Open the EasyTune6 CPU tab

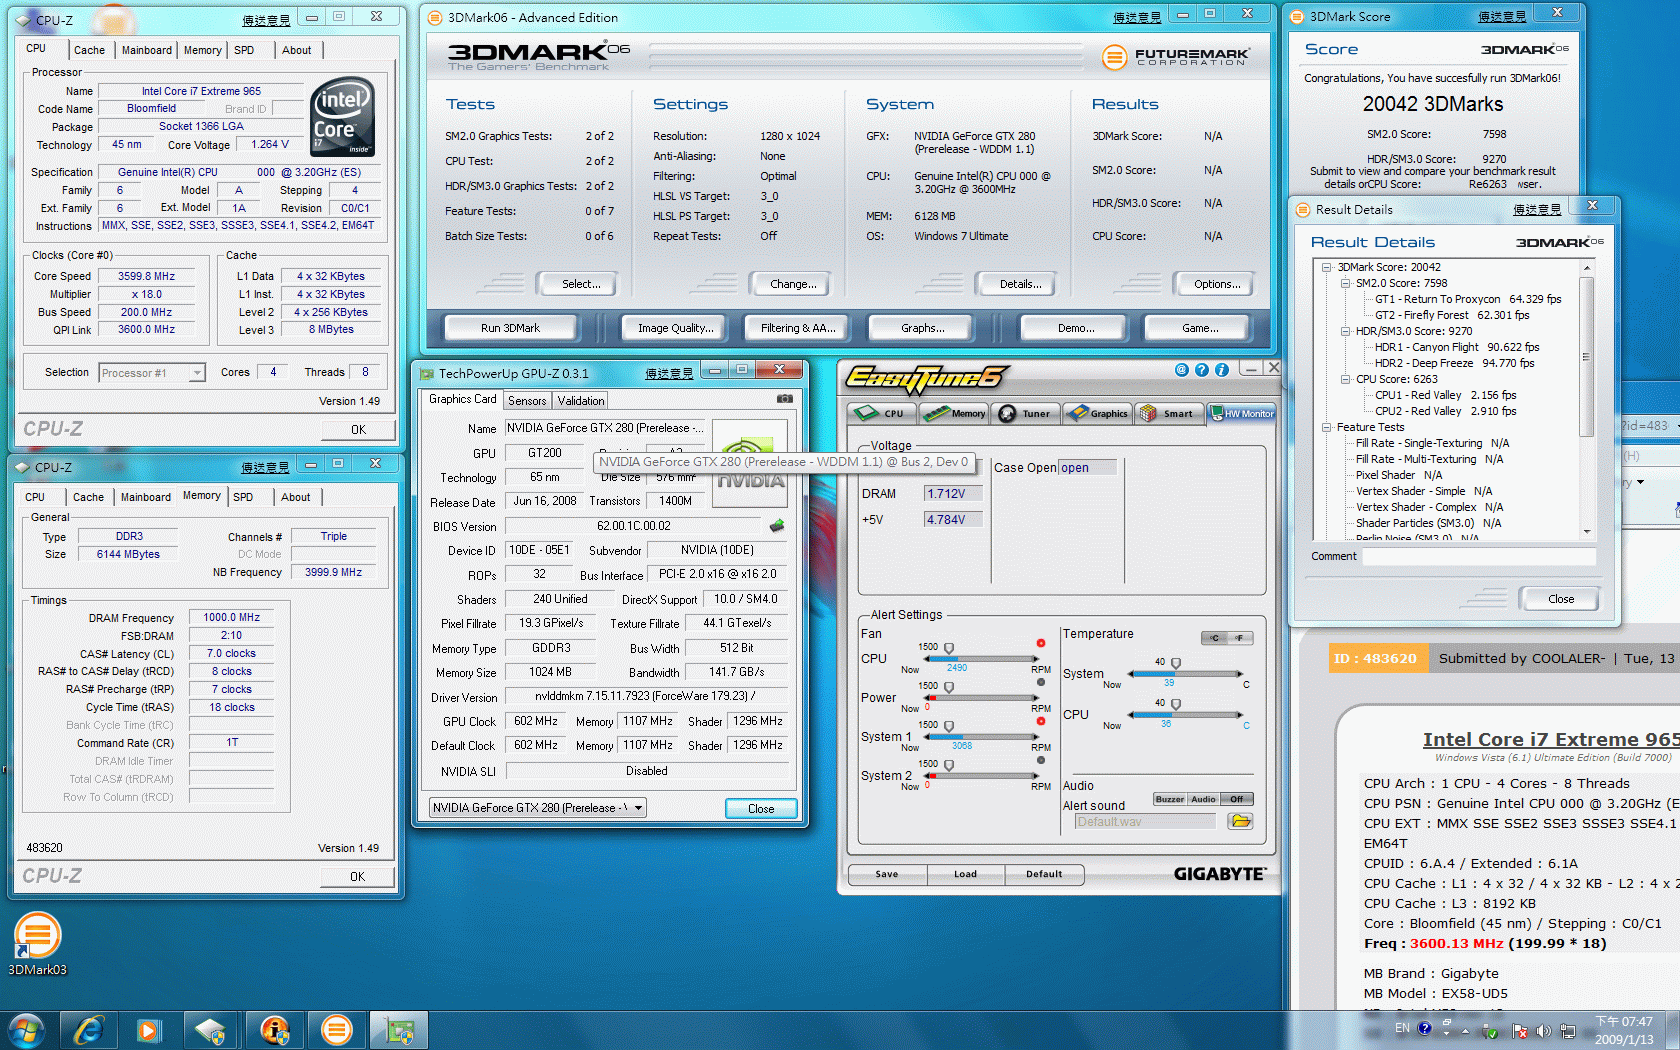pos(882,413)
